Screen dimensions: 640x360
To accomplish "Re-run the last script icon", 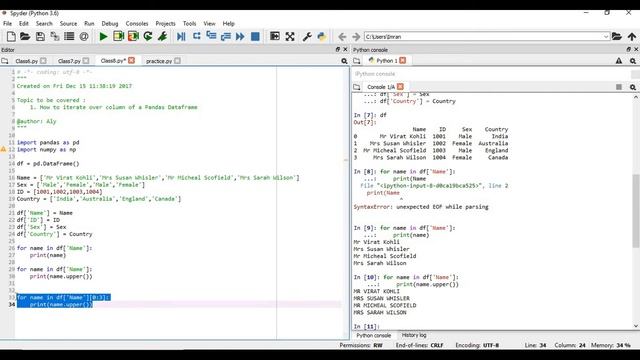I will coord(148,36).
